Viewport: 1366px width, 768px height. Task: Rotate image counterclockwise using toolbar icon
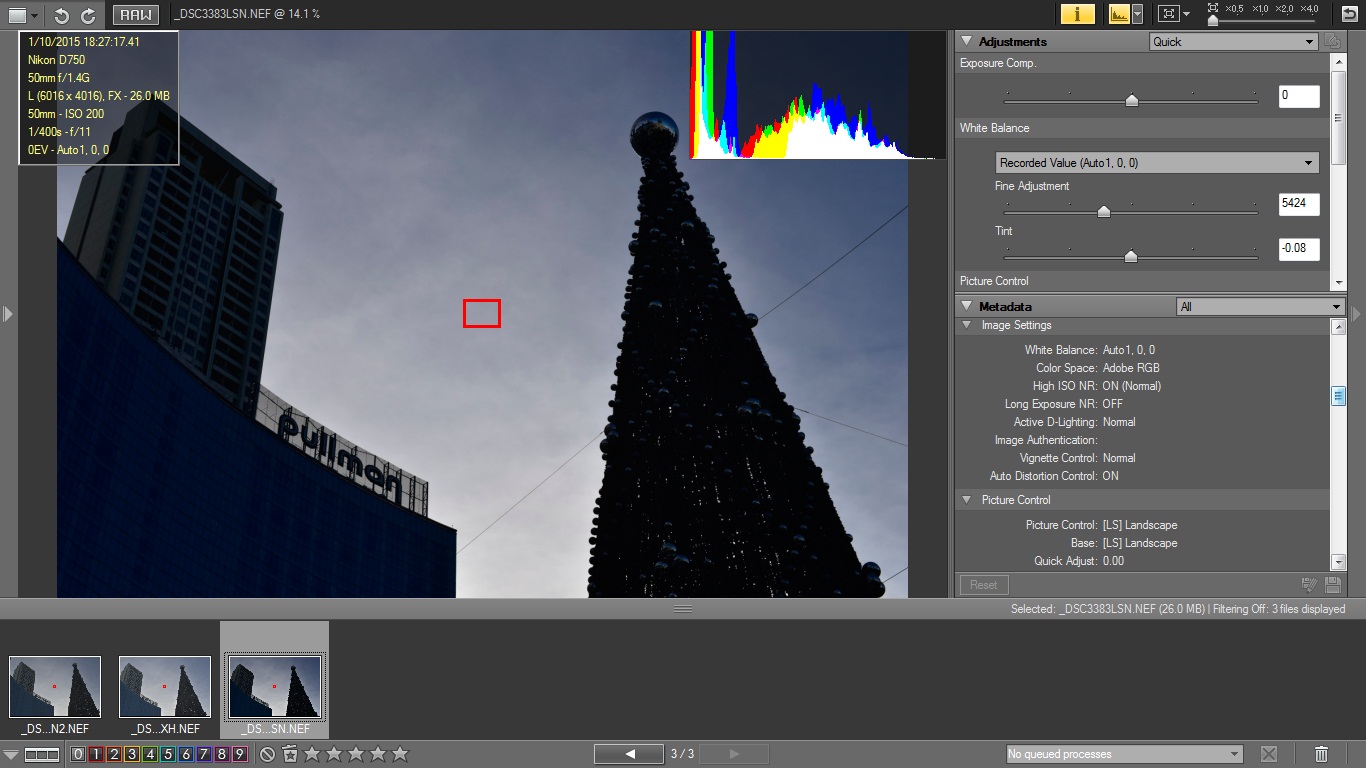point(62,15)
